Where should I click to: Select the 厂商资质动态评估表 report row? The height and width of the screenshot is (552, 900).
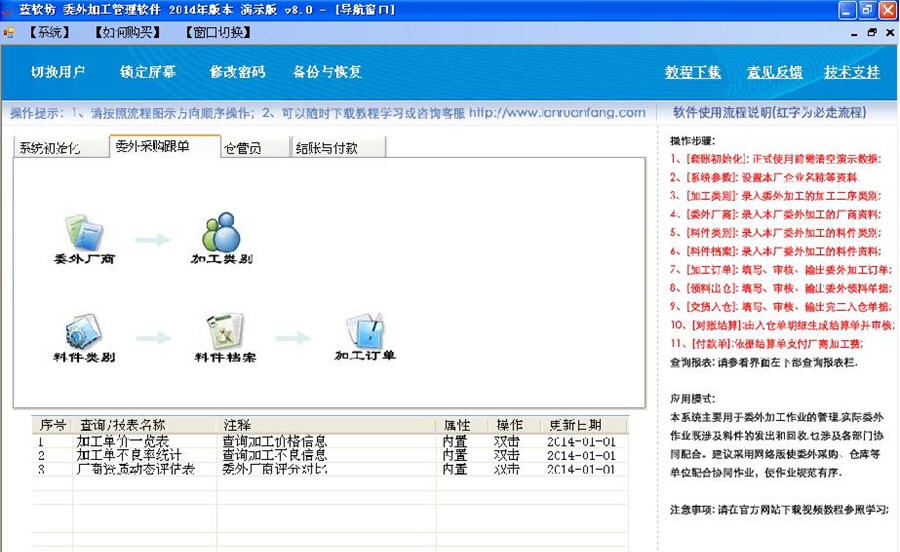(330, 469)
